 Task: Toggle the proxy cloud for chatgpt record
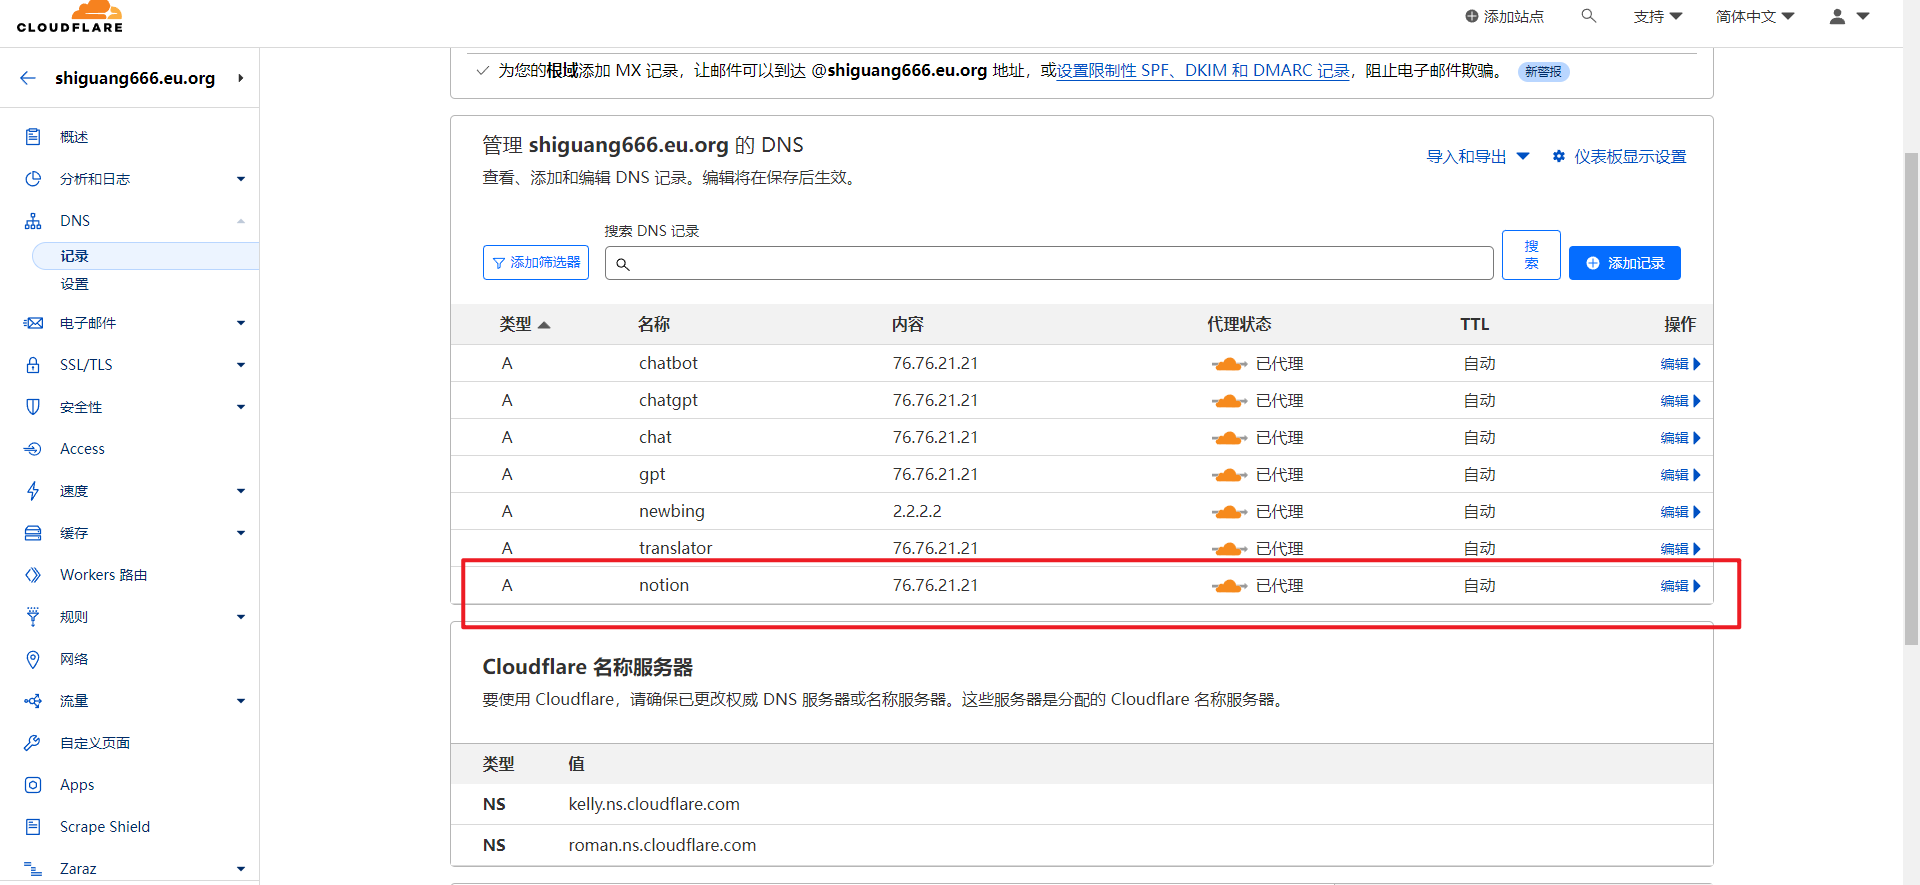coord(1229,401)
